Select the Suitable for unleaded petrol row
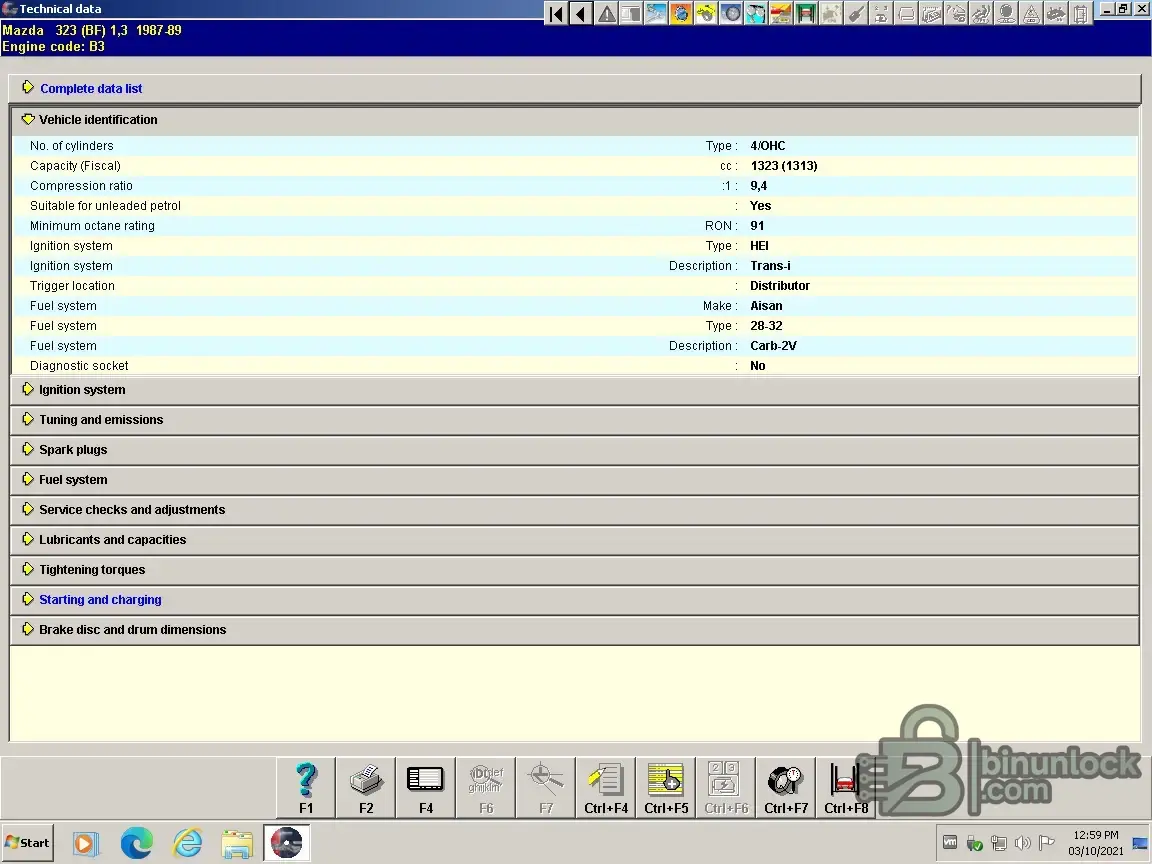This screenshot has width=1152, height=864. (x=575, y=206)
